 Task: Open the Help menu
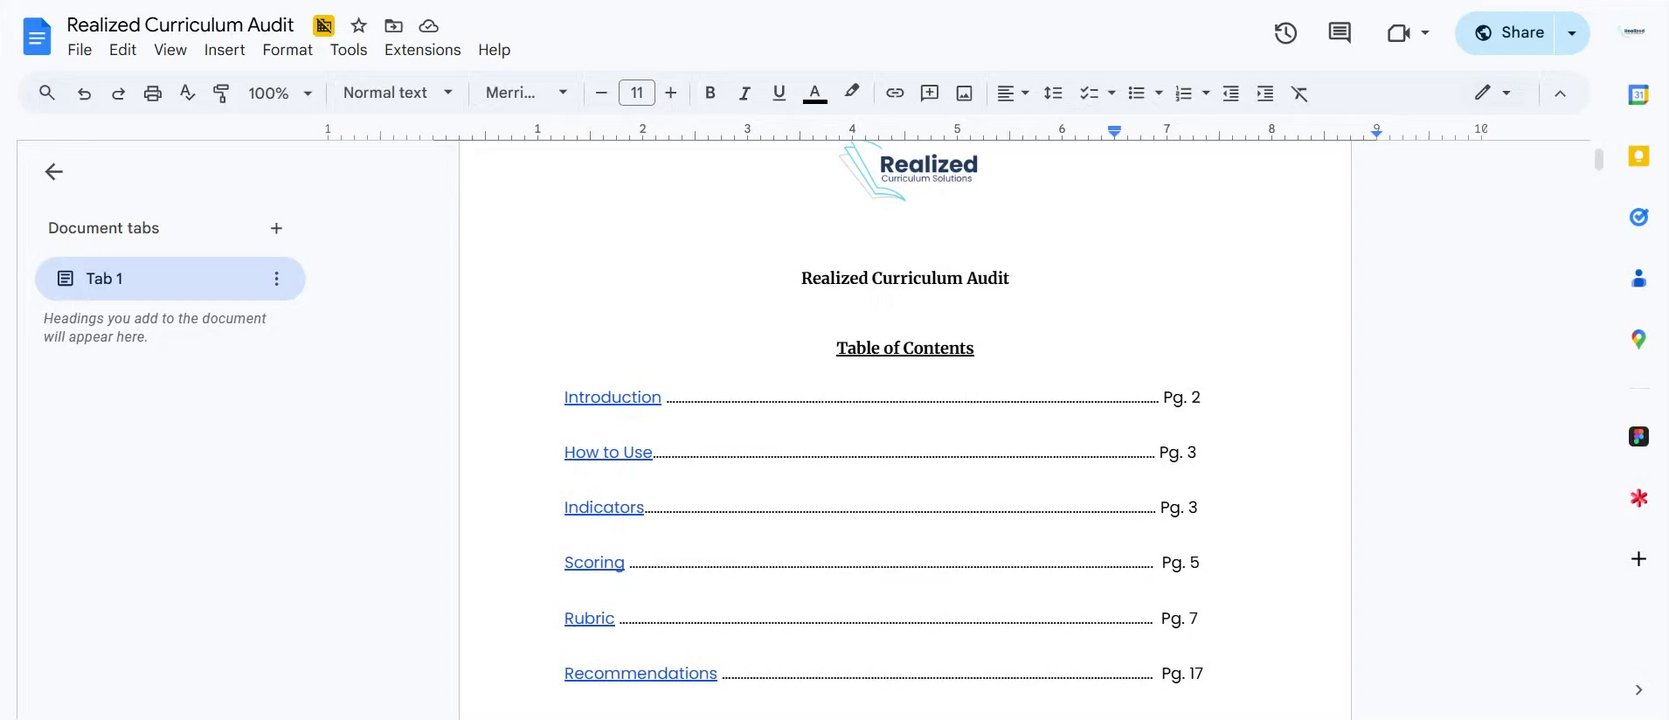(x=494, y=50)
